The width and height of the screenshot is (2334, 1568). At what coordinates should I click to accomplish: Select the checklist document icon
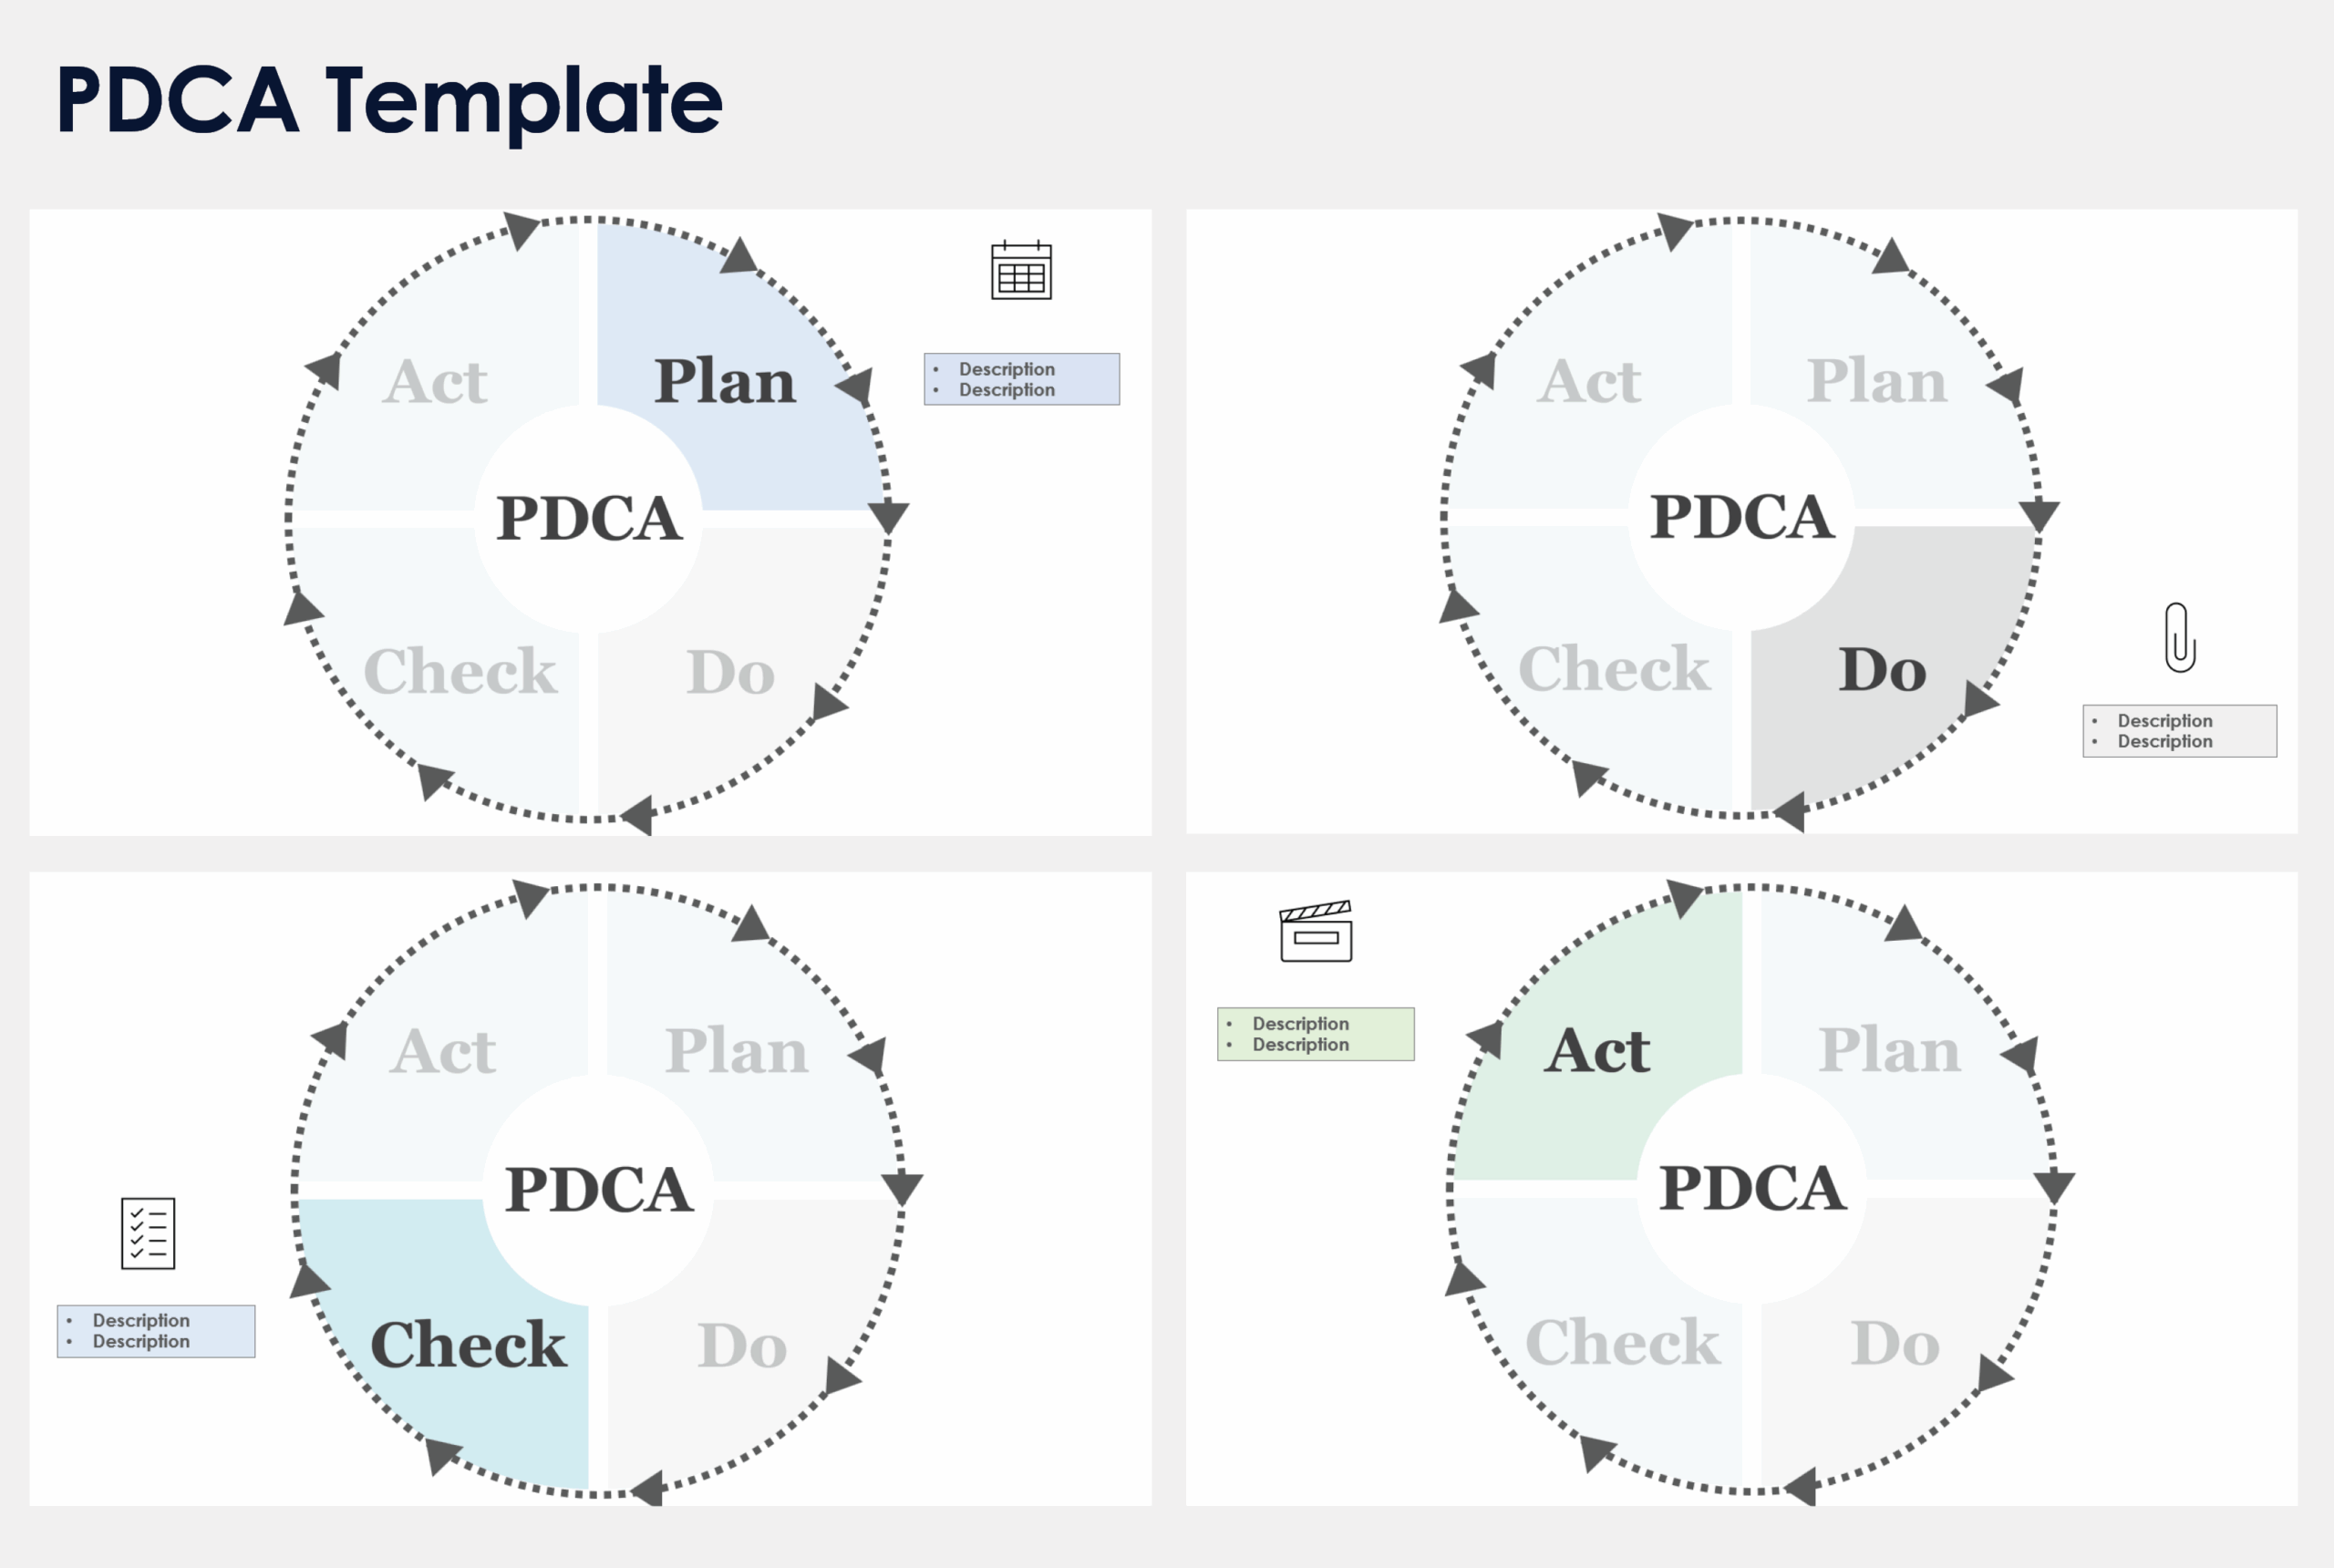148,1233
